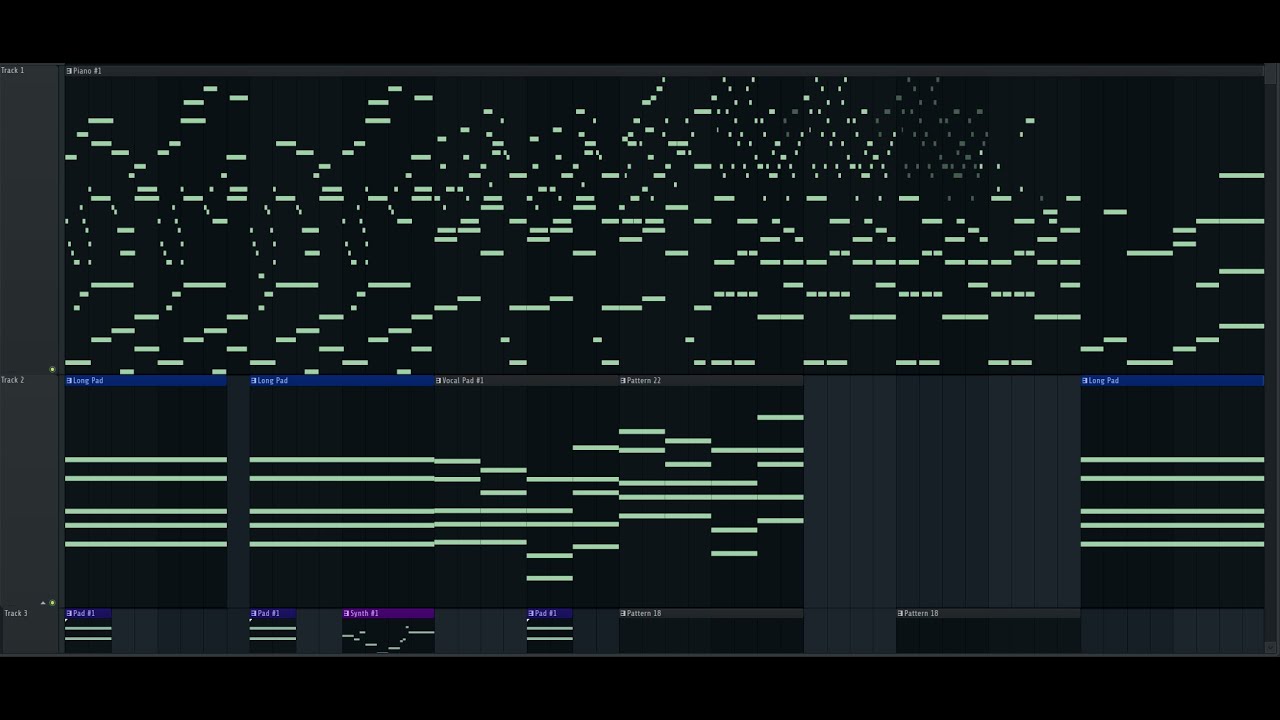Select the Track 2 label
The width and height of the screenshot is (1280, 720).
[13, 380]
